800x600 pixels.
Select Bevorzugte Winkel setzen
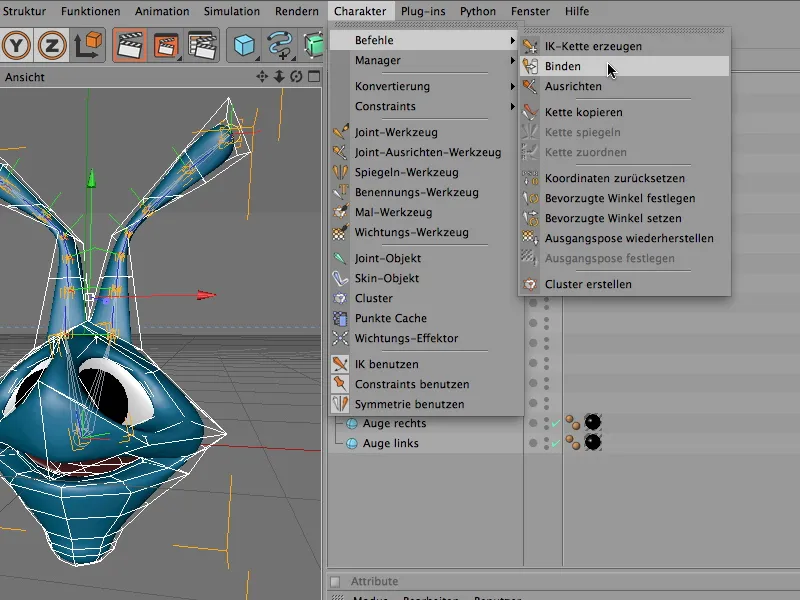[624, 218]
